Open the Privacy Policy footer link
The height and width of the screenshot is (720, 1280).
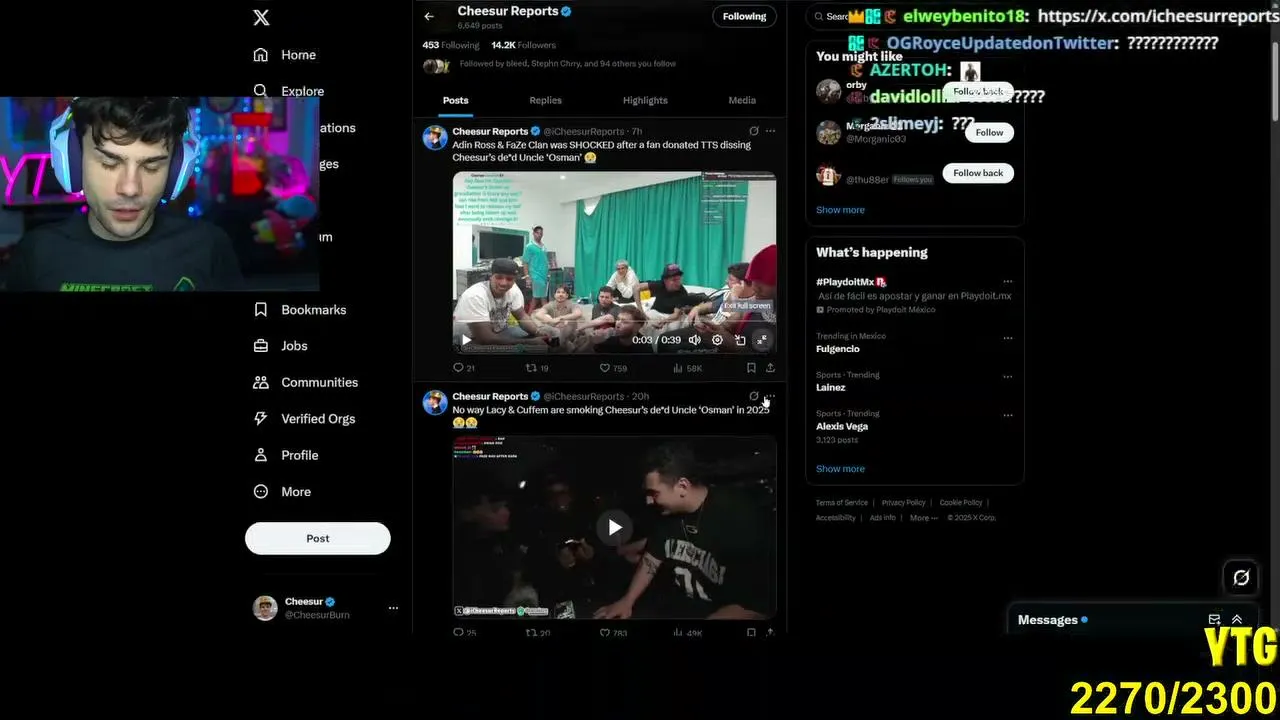pos(904,503)
